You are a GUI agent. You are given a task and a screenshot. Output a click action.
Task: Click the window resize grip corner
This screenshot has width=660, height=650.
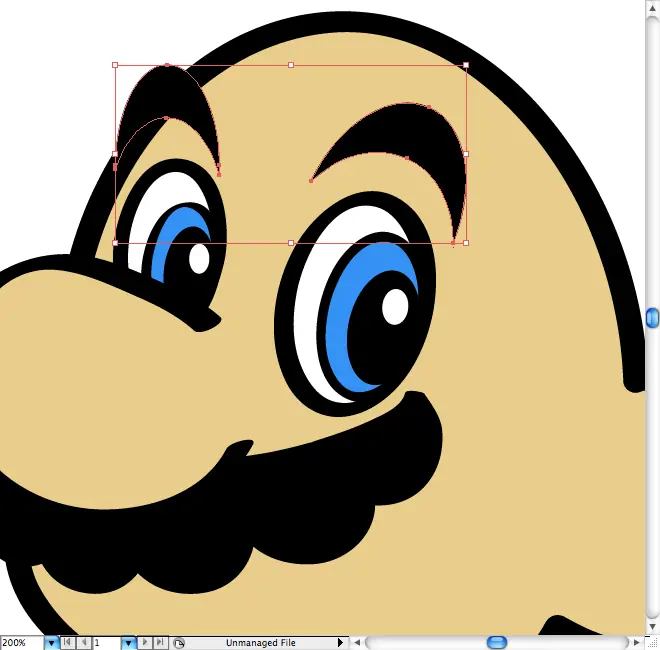[x=652, y=642]
